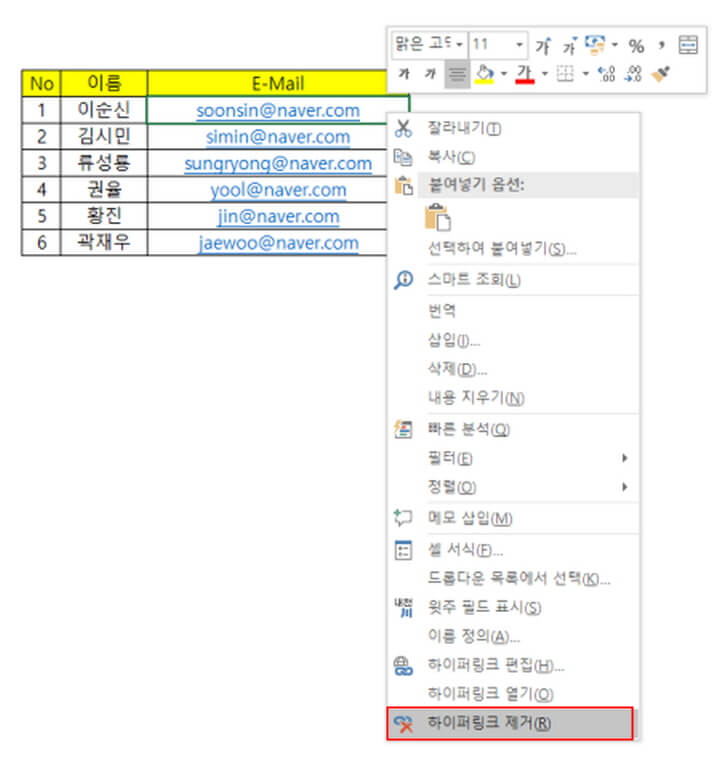Click the Quick Analysis icon

tap(403, 429)
